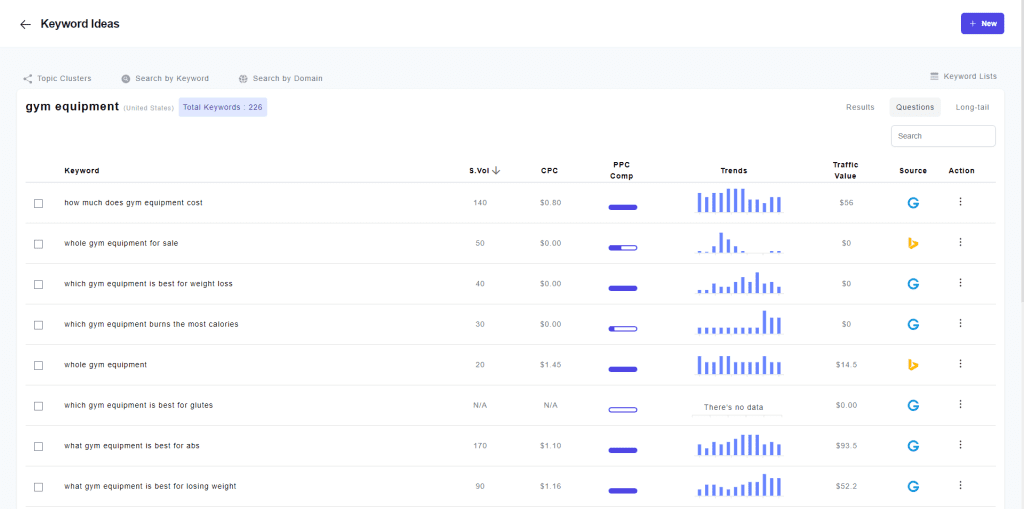Screen dimensions: 1024x509
Task: Click the New button
Action: 982,23
